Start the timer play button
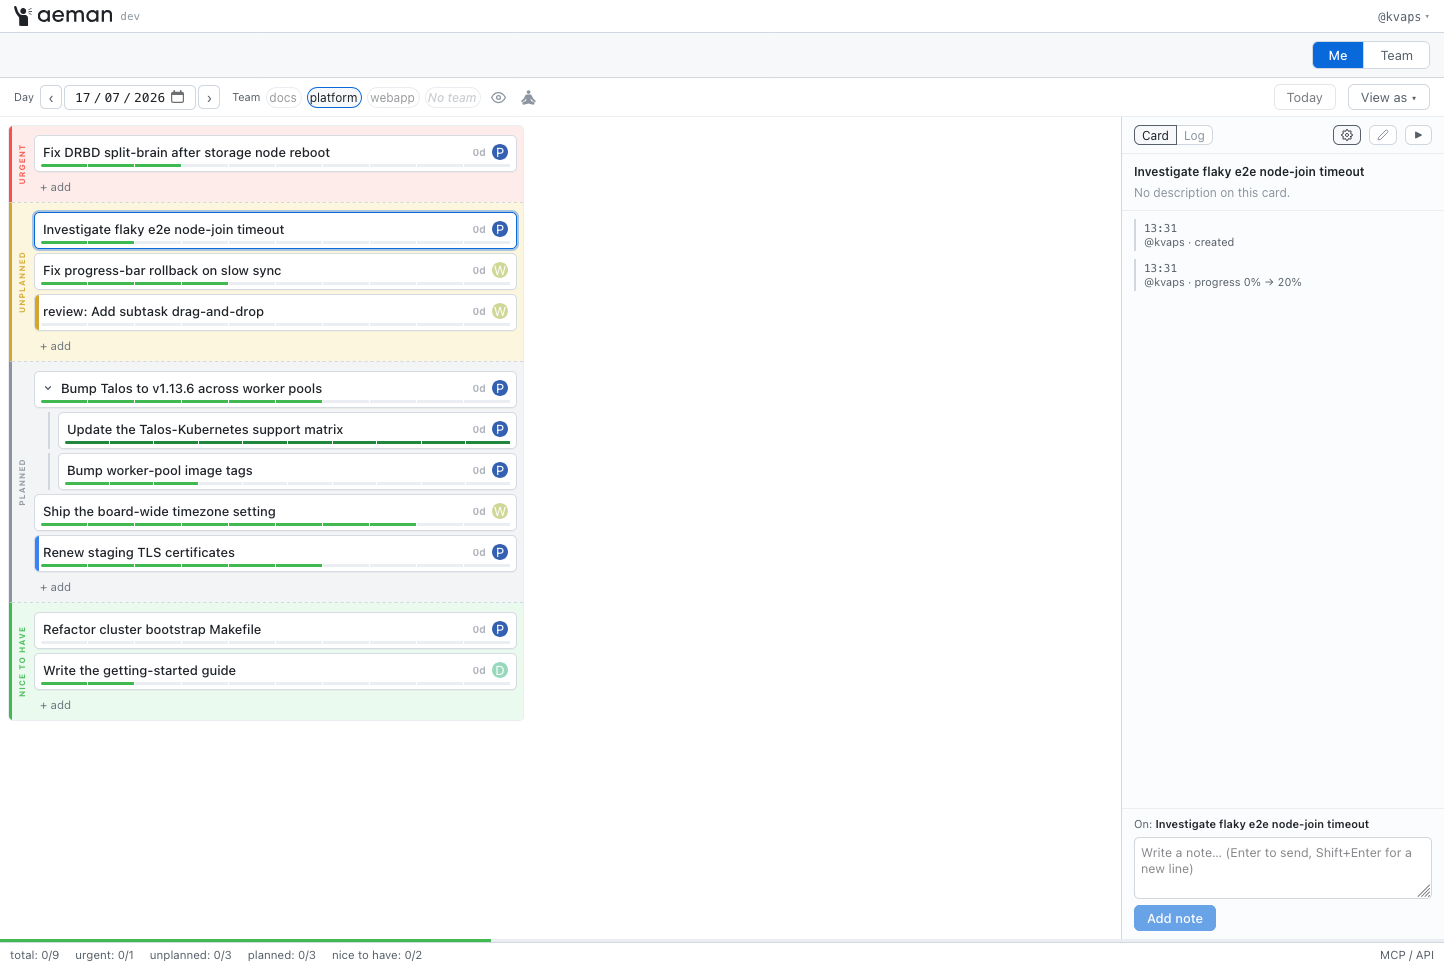Screen dimensions: 1444x966 [1418, 135]
